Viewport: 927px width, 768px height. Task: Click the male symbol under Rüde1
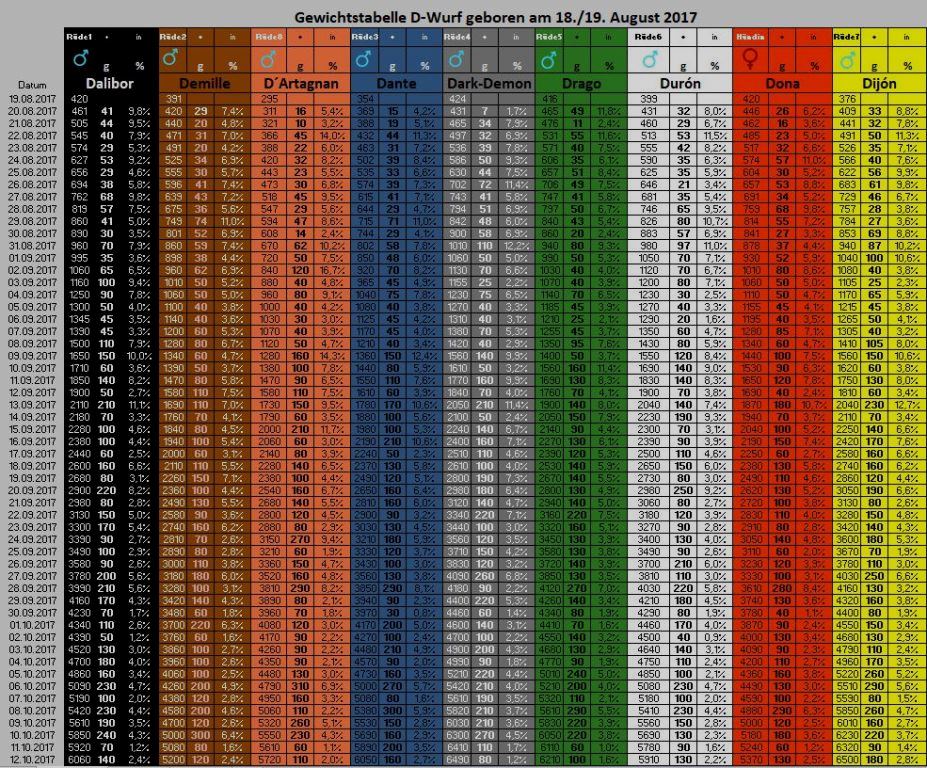[80, 59]
